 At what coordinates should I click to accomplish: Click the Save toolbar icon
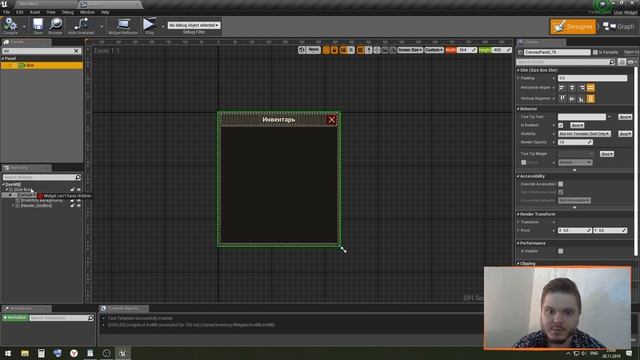pyautogui.click(x=38, y=26)
